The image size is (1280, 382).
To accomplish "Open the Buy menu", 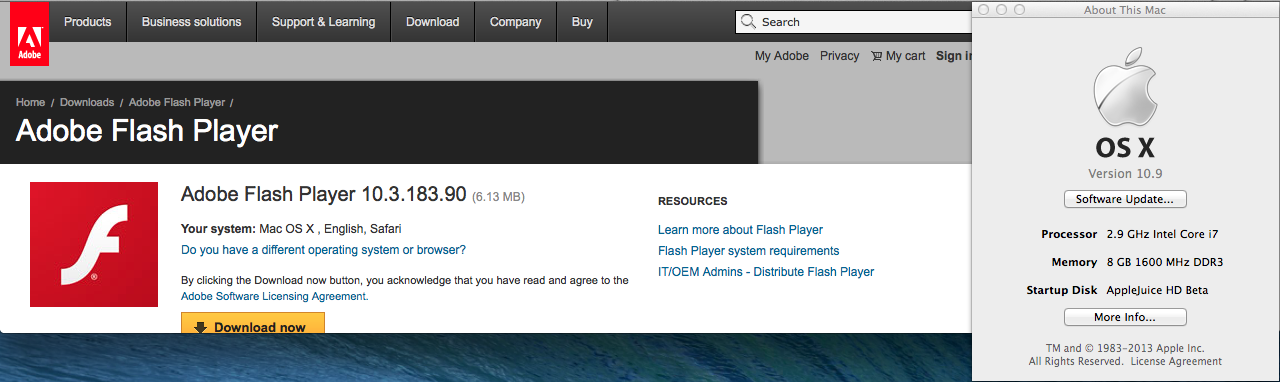I will coord(582,21).
